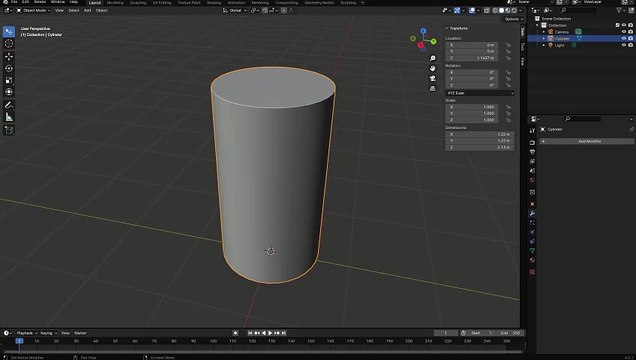This screenshot has height=360, width=636.
Task: Click the timeline horizontal scrollbar
Action: click(x=262, y=351)
